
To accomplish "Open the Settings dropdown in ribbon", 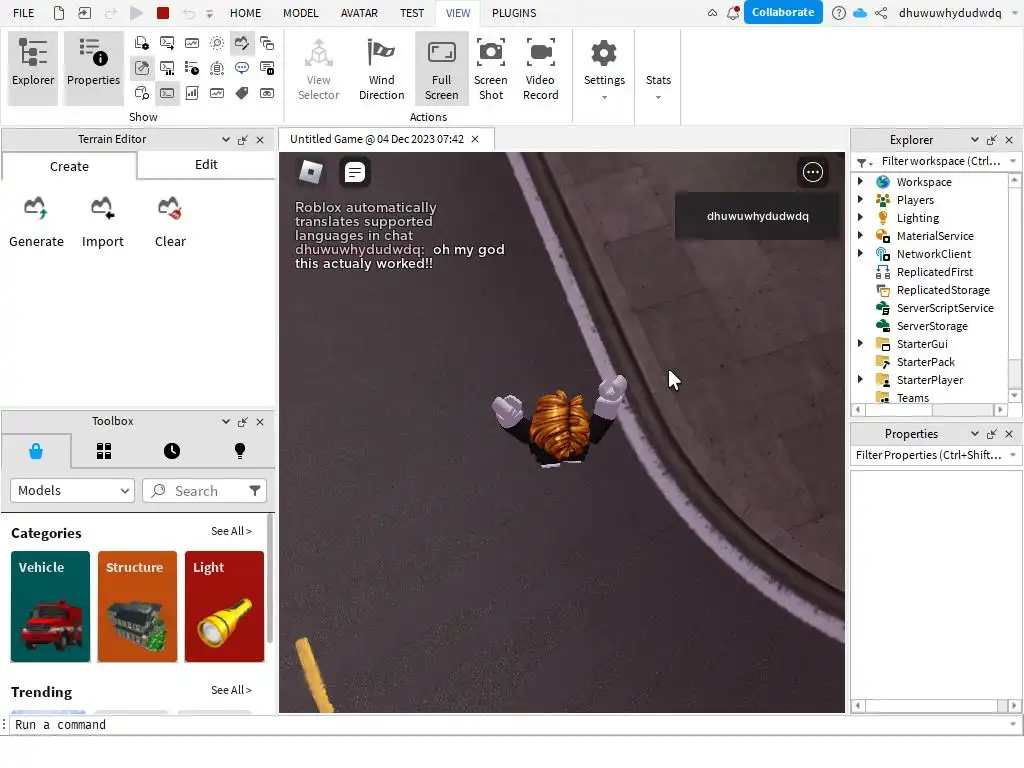I will tap(604, 69).
